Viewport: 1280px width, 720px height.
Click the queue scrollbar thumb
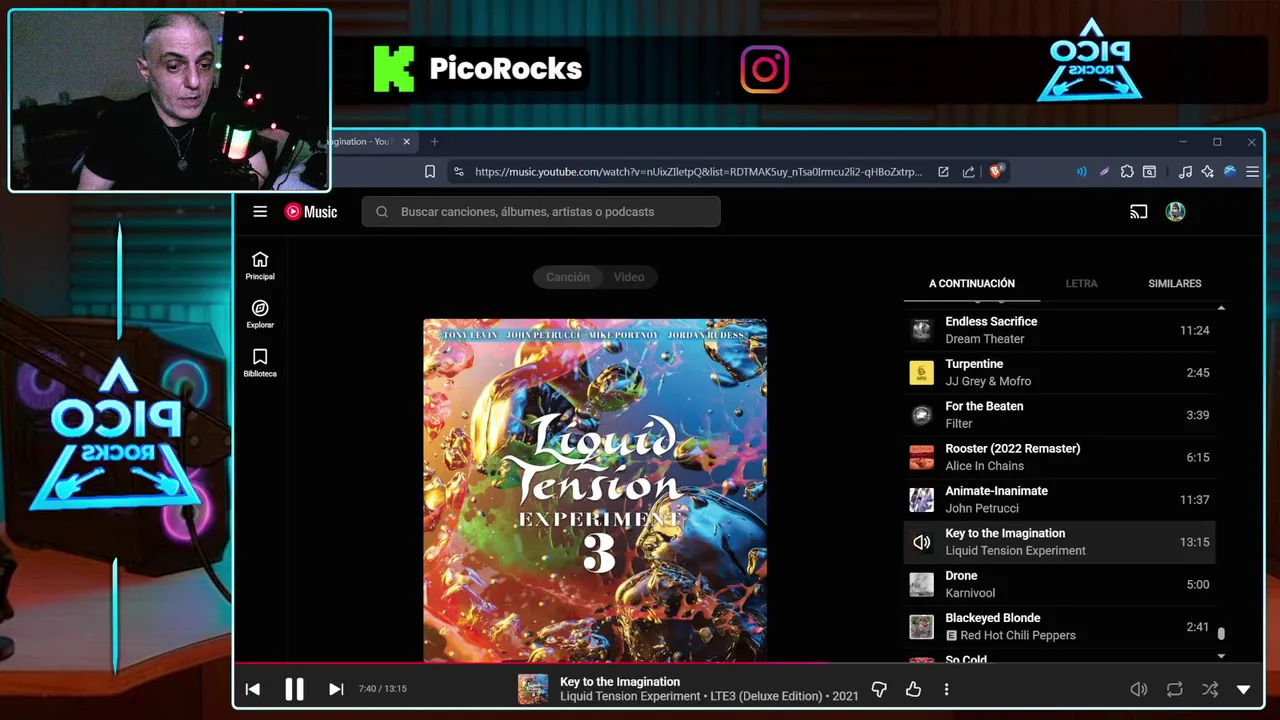[x=1221, y=633]
